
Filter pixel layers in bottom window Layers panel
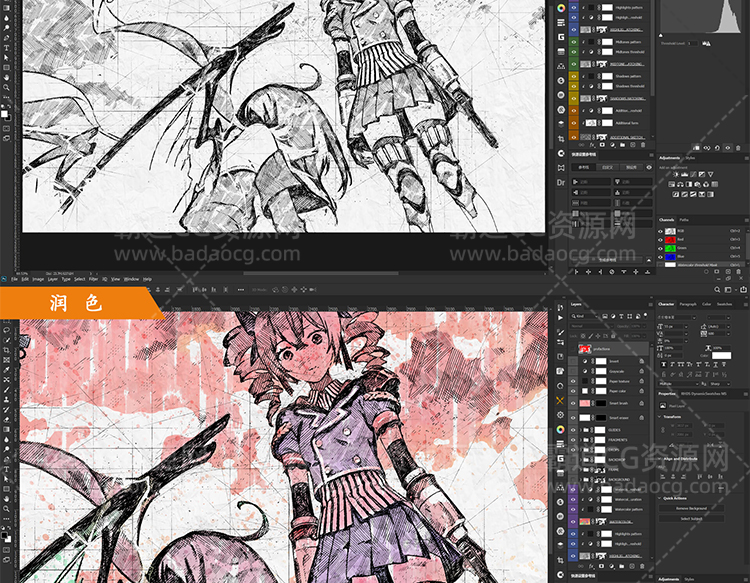click(x=605, y=316)
